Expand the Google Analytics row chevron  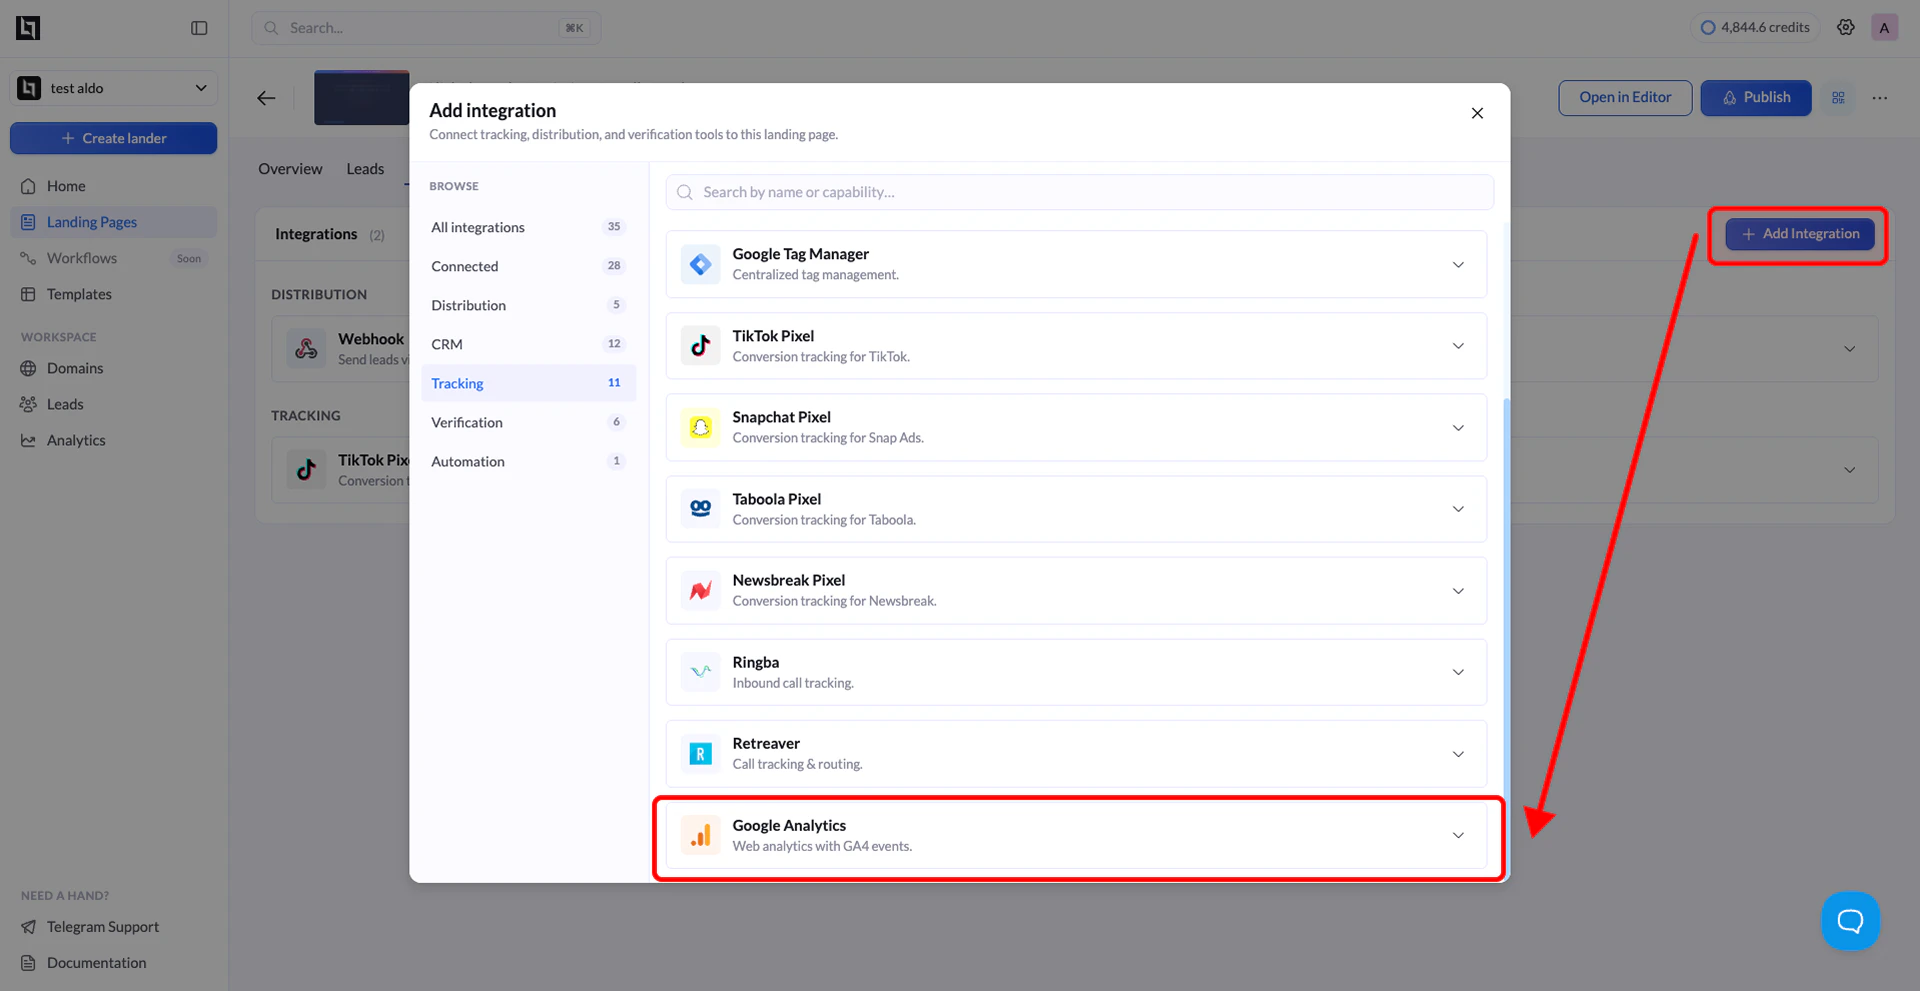point(1458,835)
